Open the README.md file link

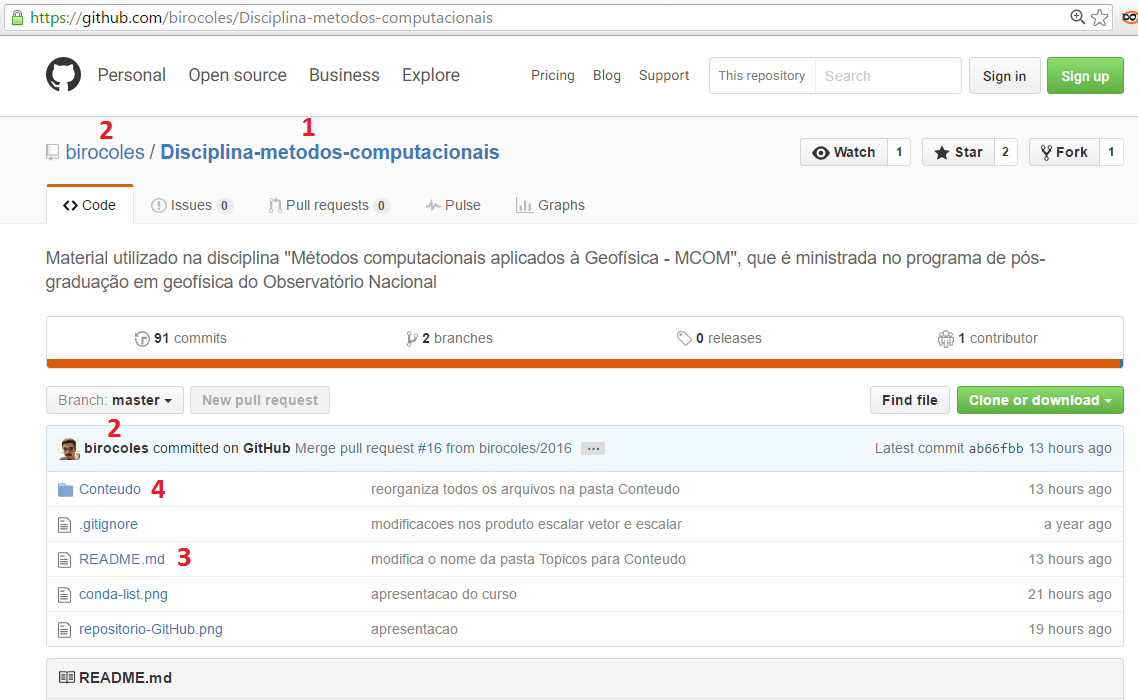tap(122, 559)
